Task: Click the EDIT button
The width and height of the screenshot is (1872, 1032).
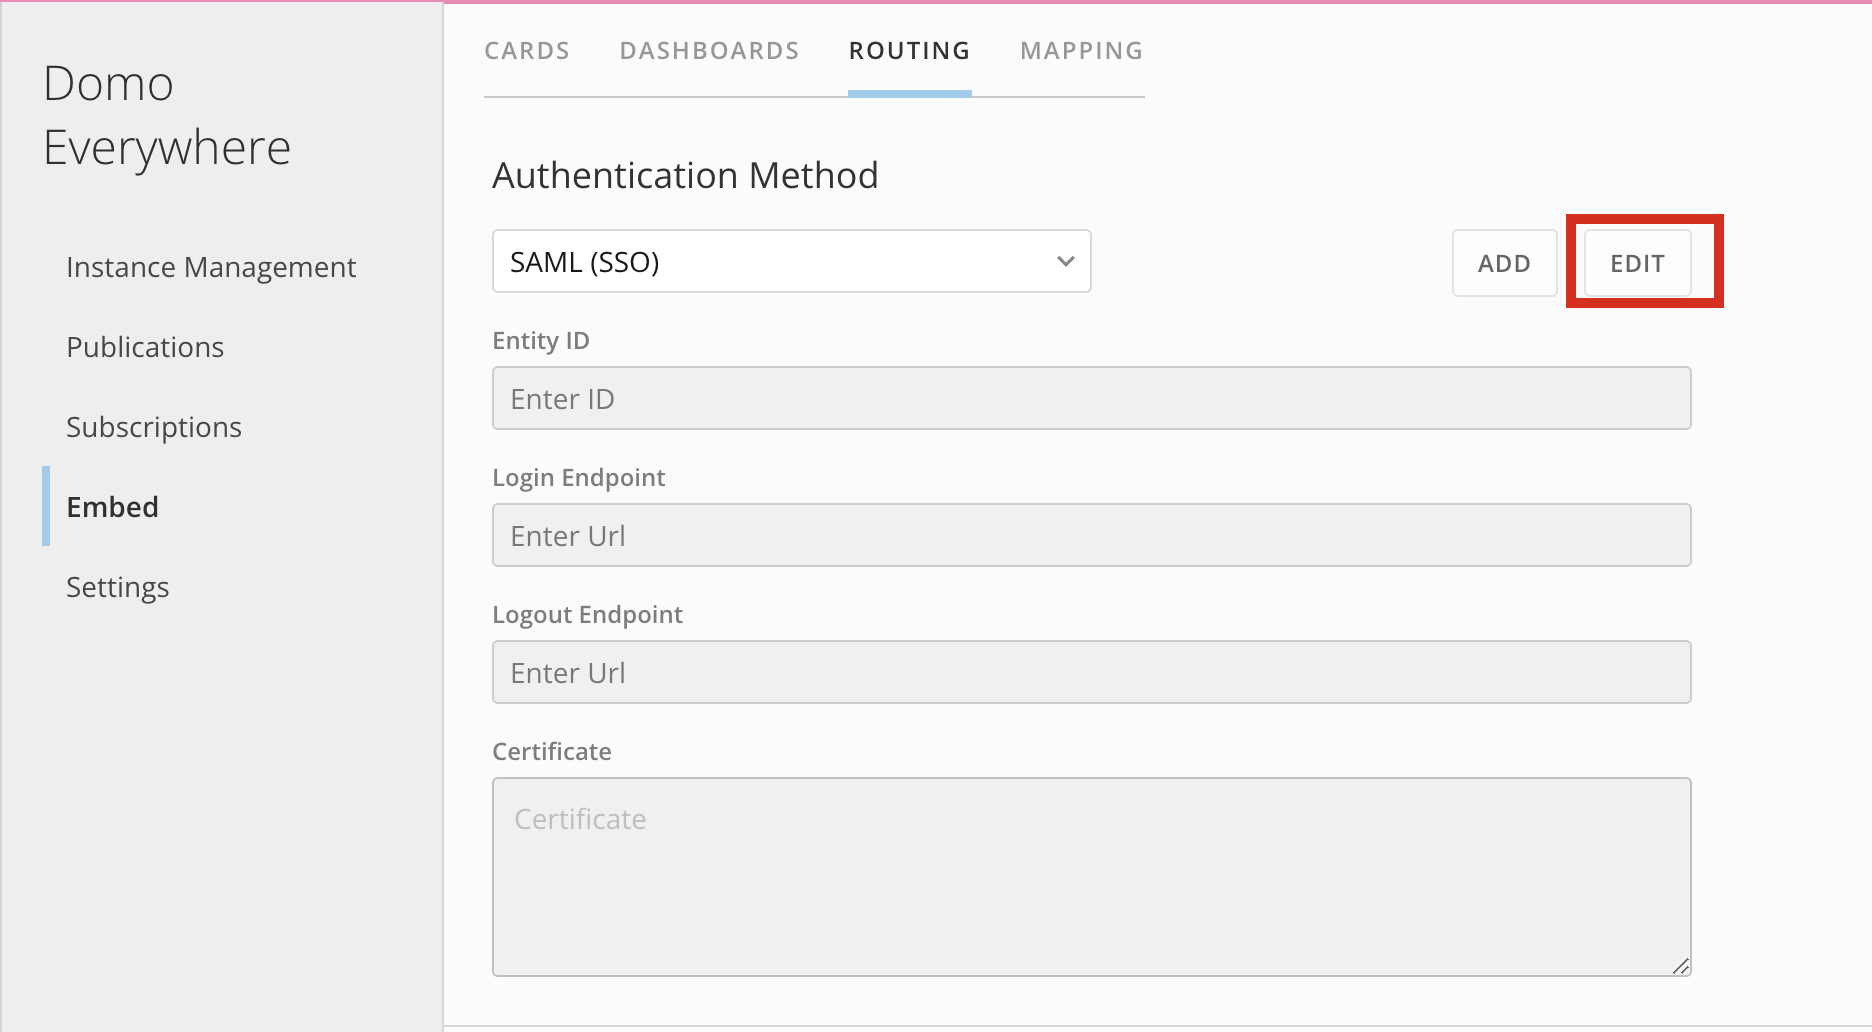Action: tap(1637, 263)
